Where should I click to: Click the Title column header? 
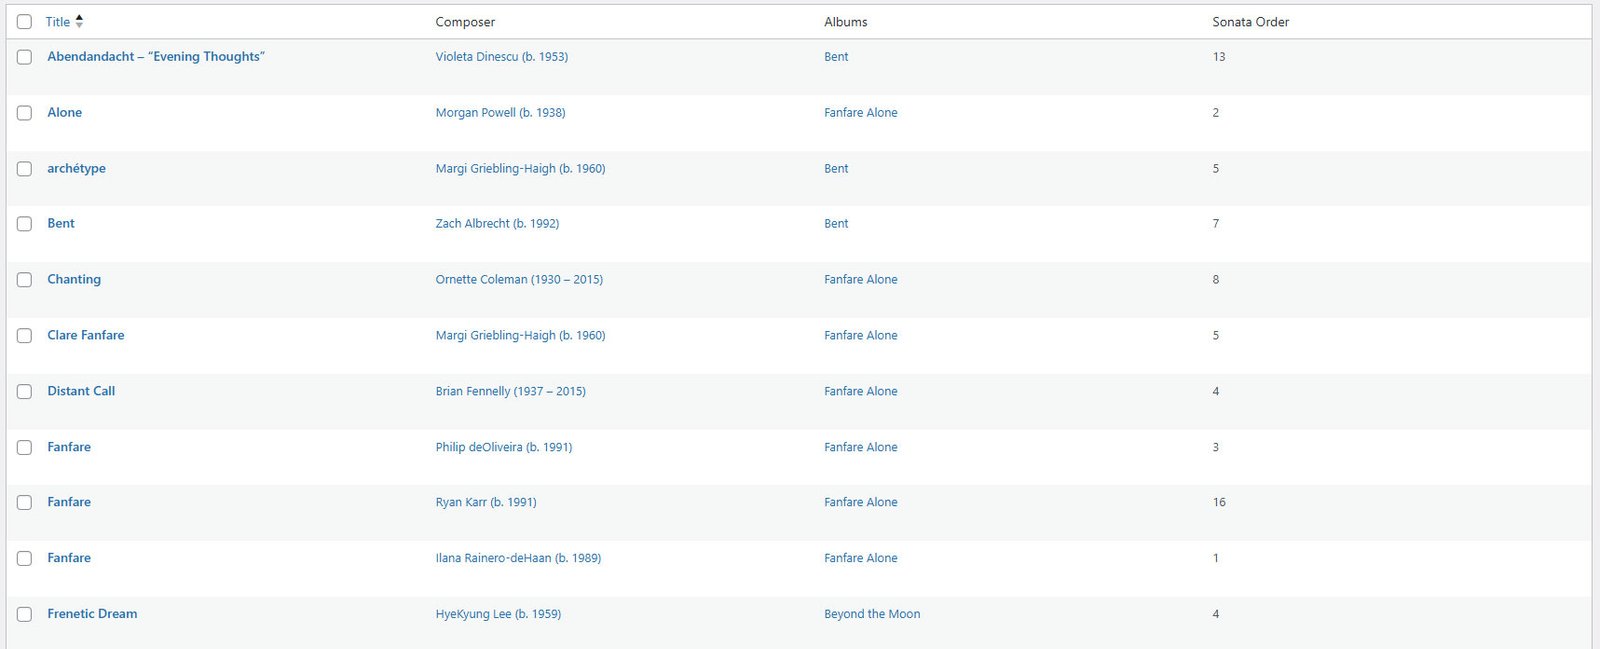58,22
